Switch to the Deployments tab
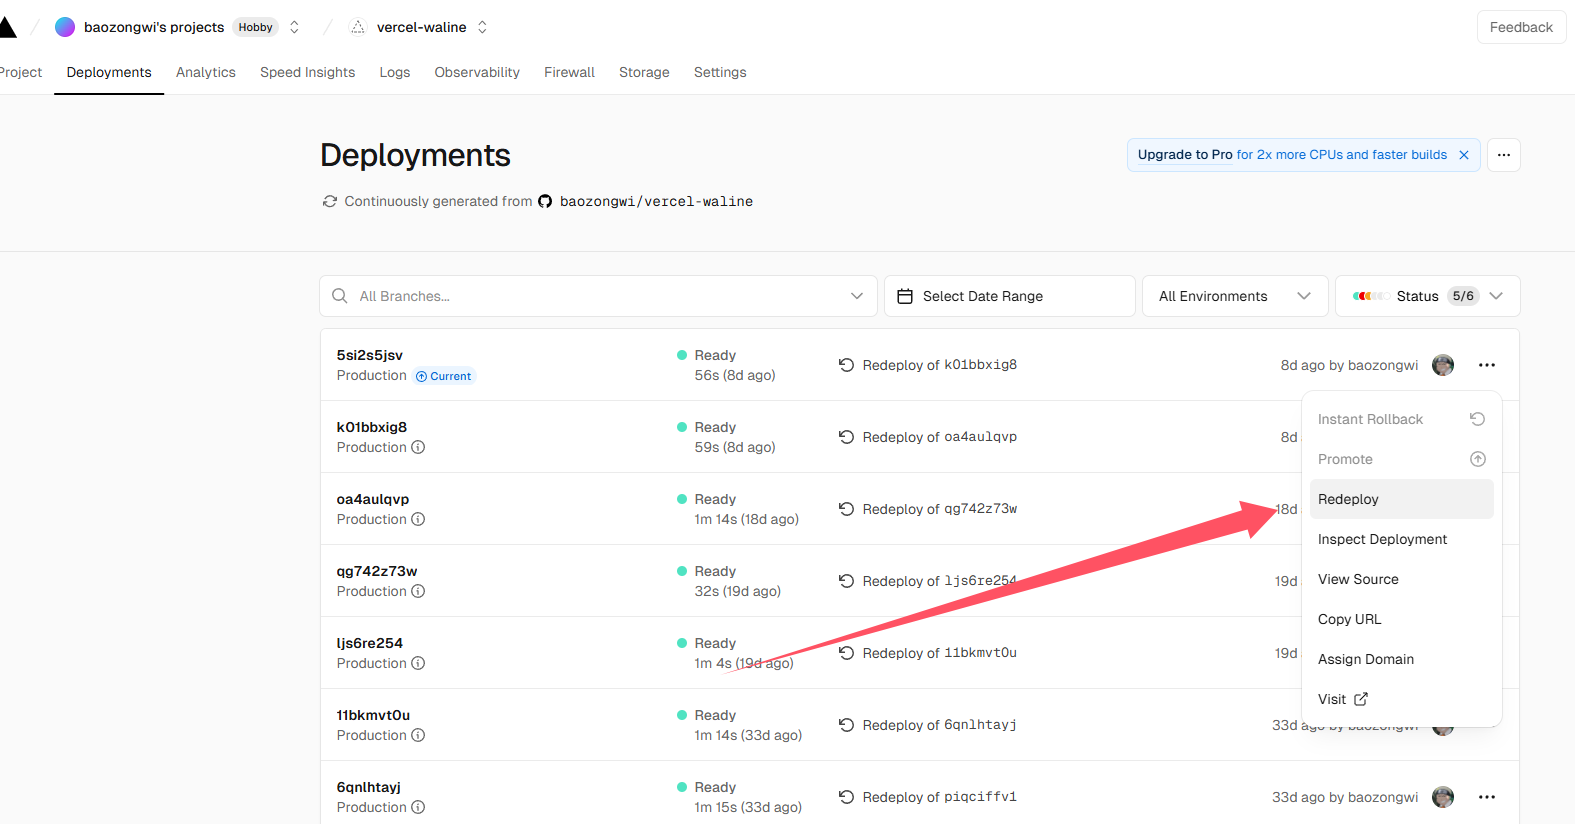Viewport: 1575px width, 824px height. click(109, 72)
